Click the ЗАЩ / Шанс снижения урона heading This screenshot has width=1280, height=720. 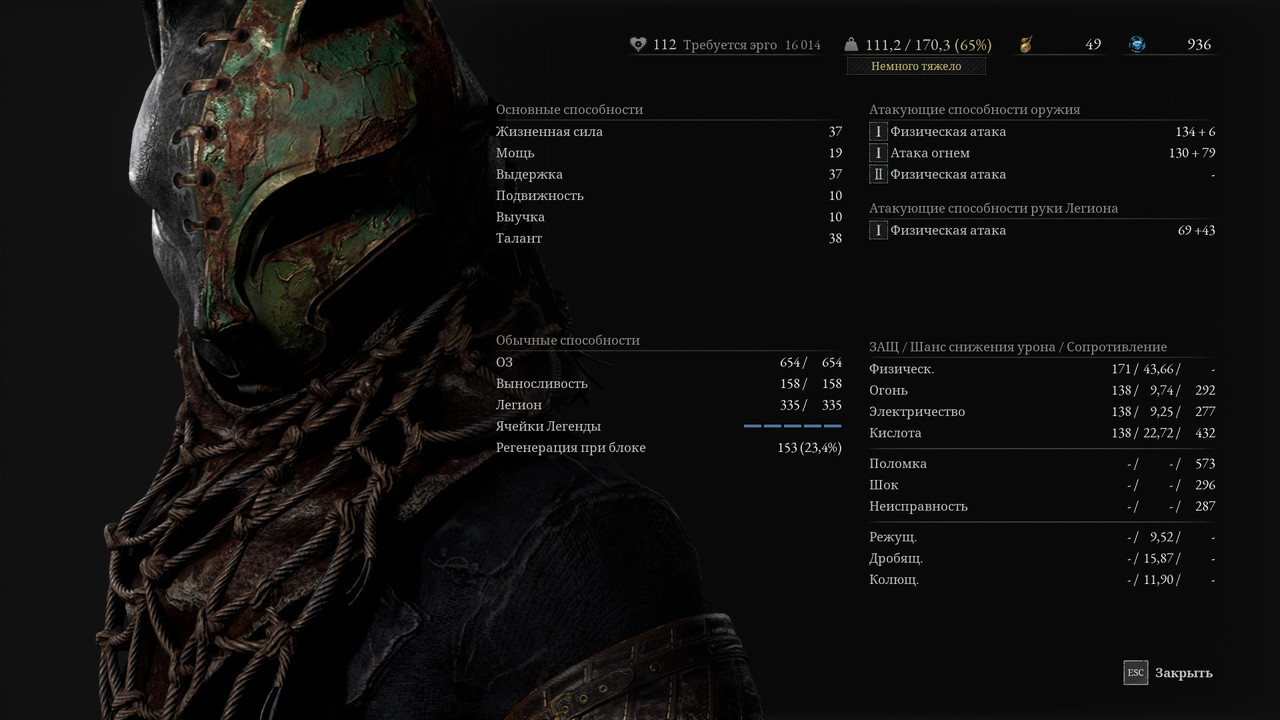pyautogui.click(x=1018, y=347)
